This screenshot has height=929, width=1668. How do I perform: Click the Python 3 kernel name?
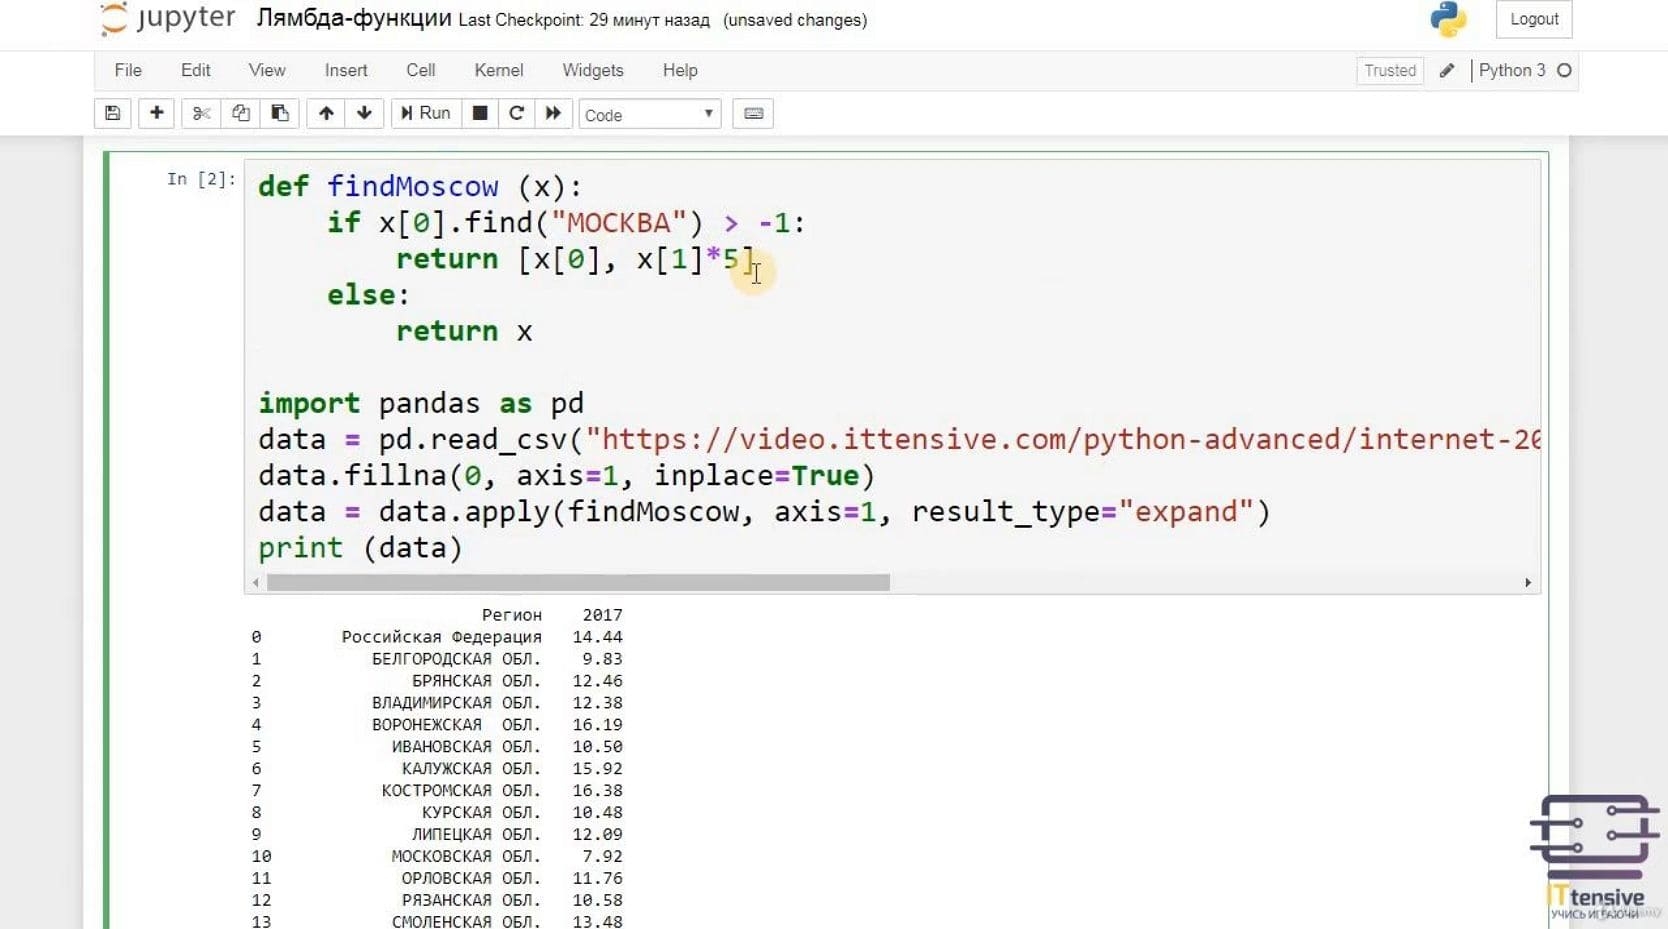coord(1512,70)
